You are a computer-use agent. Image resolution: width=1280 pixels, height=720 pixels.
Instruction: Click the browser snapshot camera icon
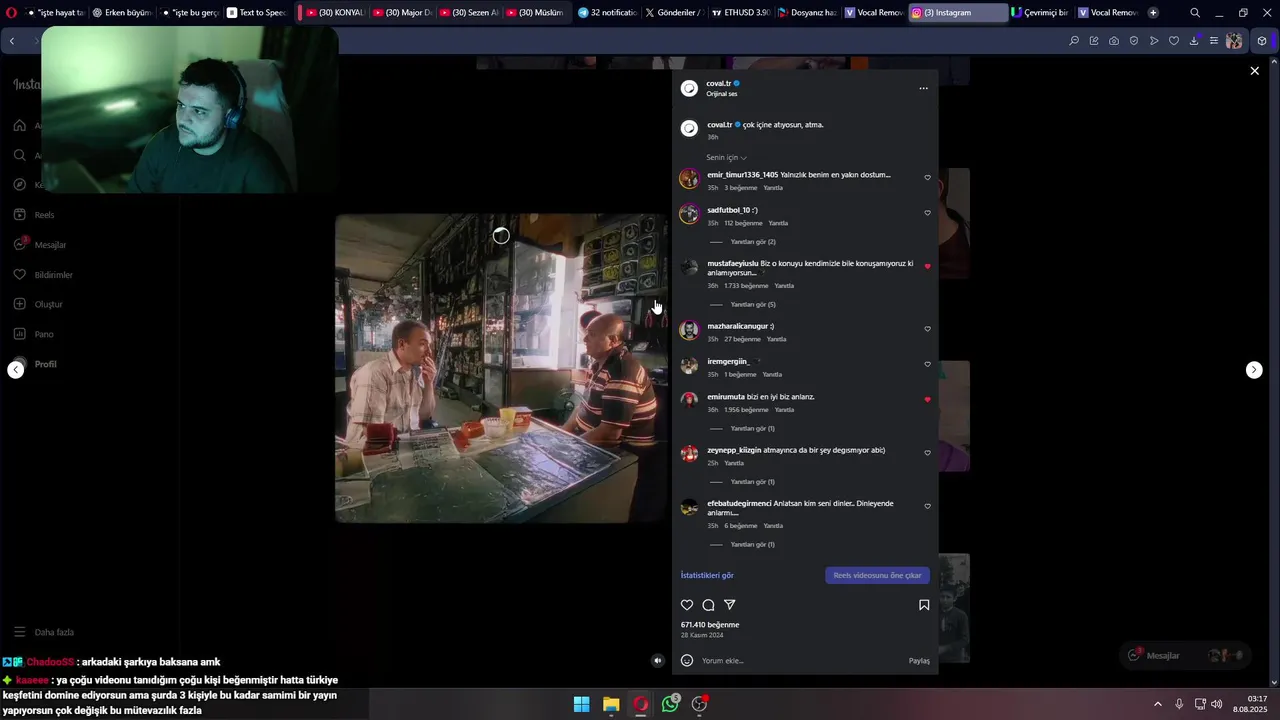(1114, 41)
